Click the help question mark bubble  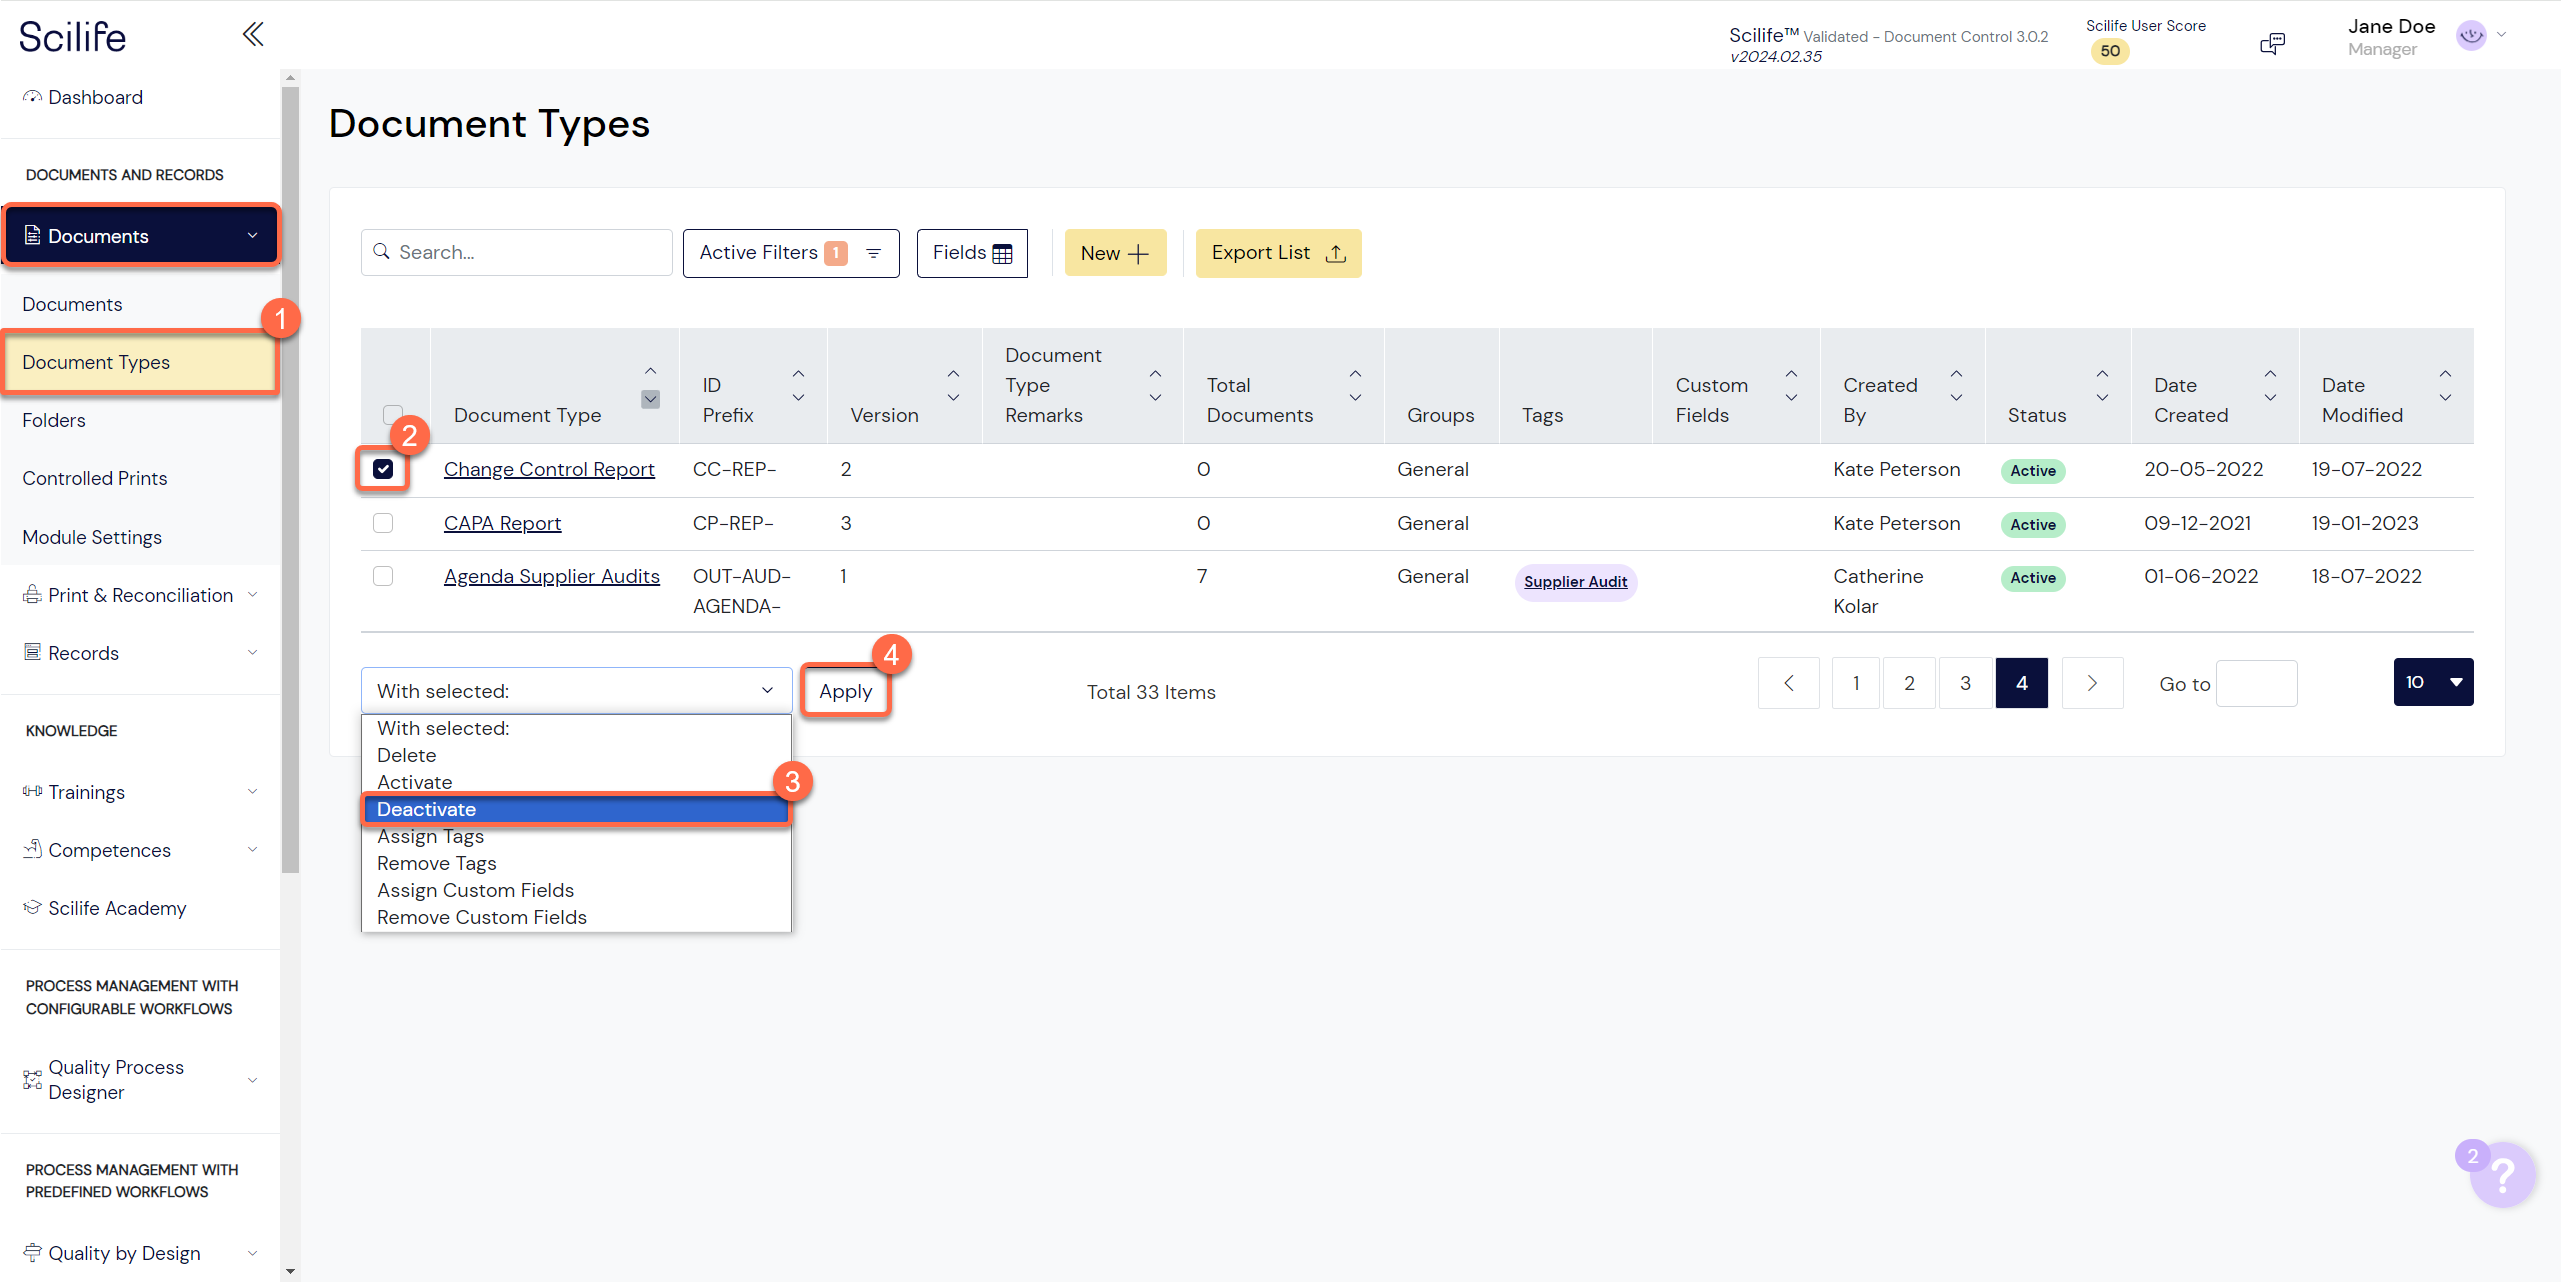point(2502,1176)
